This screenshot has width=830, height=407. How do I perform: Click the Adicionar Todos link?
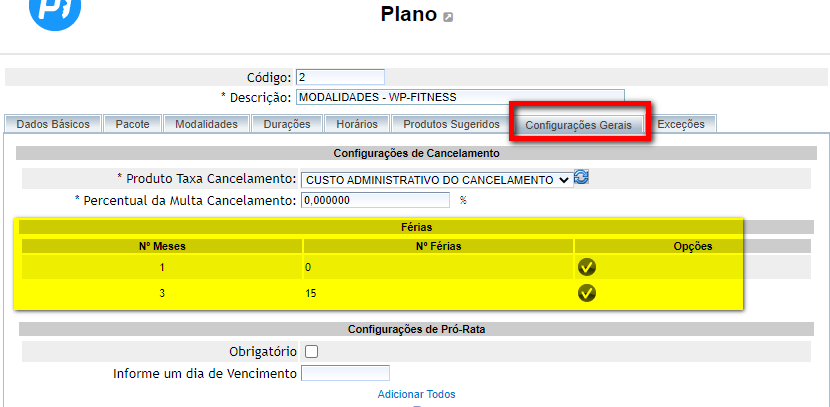[x=416, y=394]
